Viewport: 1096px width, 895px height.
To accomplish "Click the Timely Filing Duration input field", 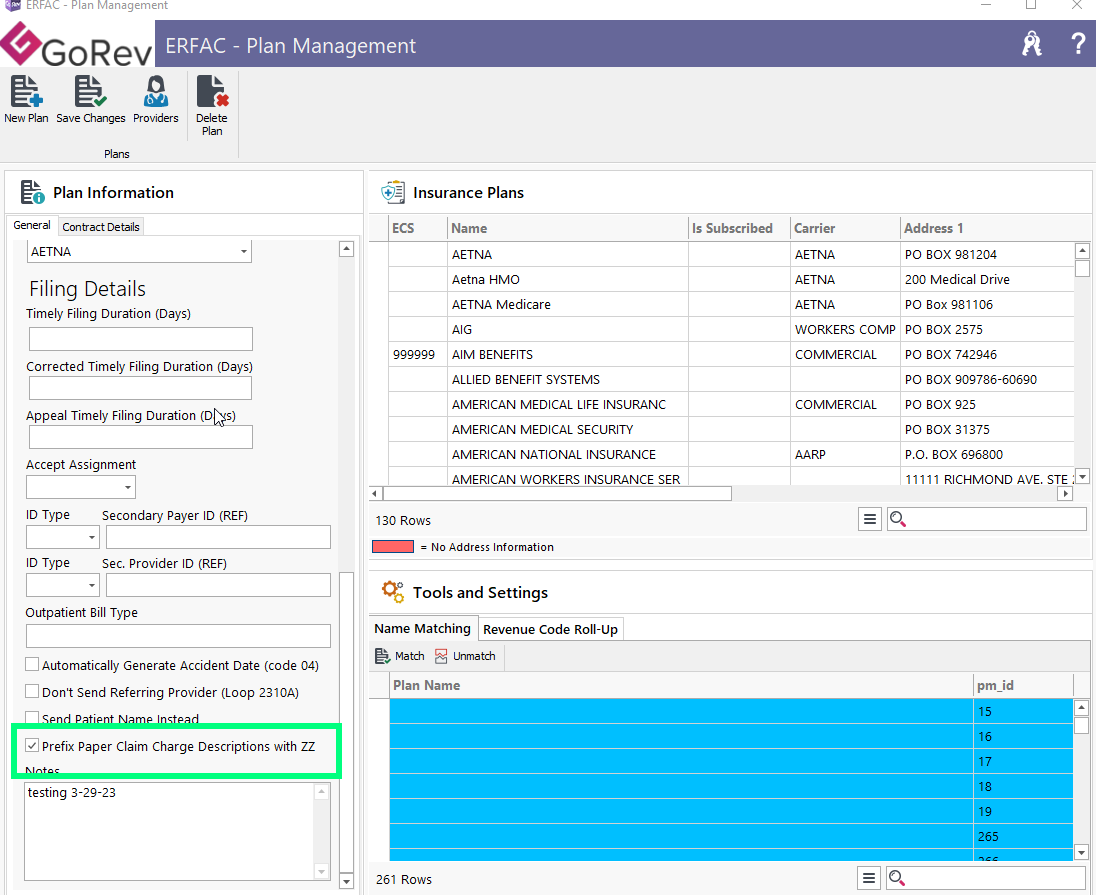I will coord(140,339).
